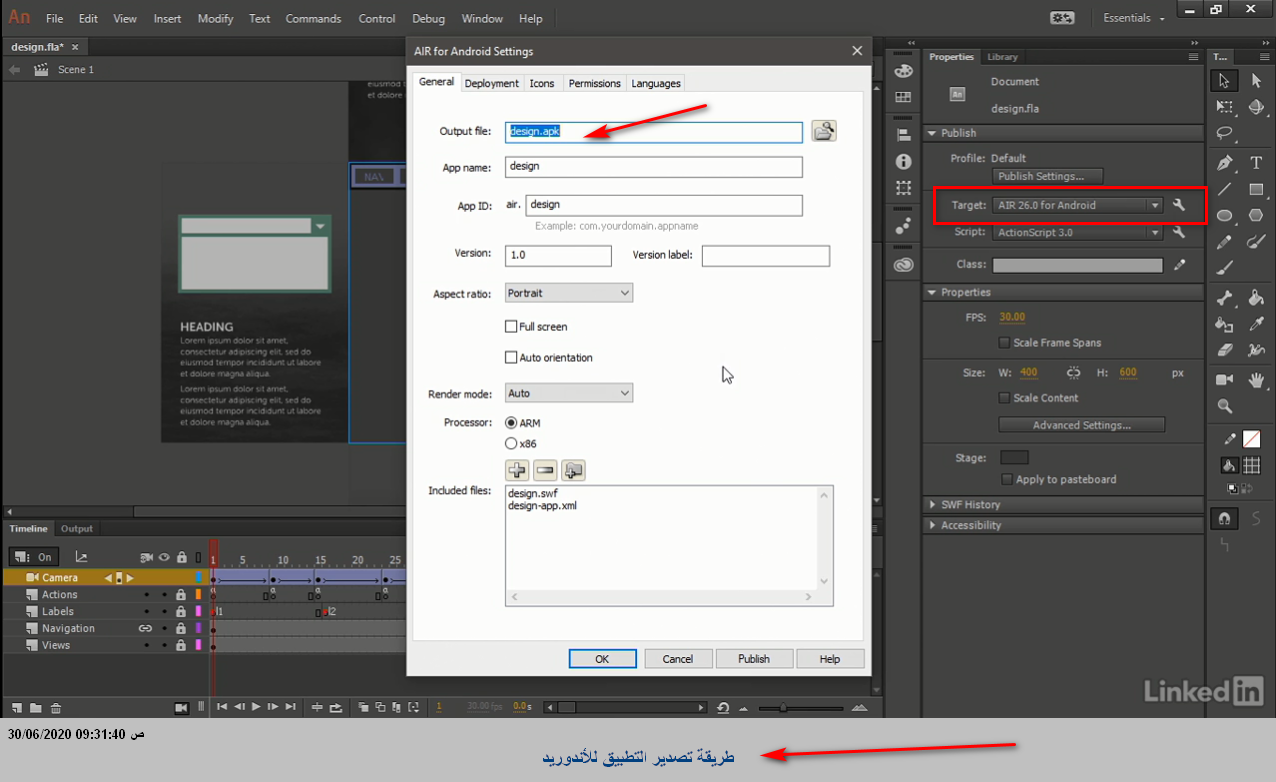Screen dimensions: 1276x782
Task: Open the Essentials workspace dropdown
Action: 1134,18
